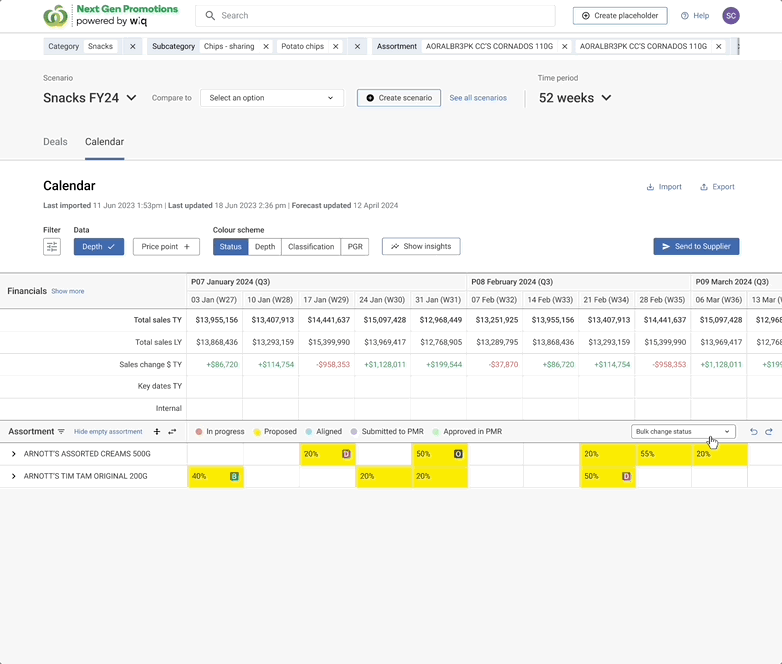782x664 pixels.
Task: Click the Aligned legend swatch
Action: [x=309, y=432]
